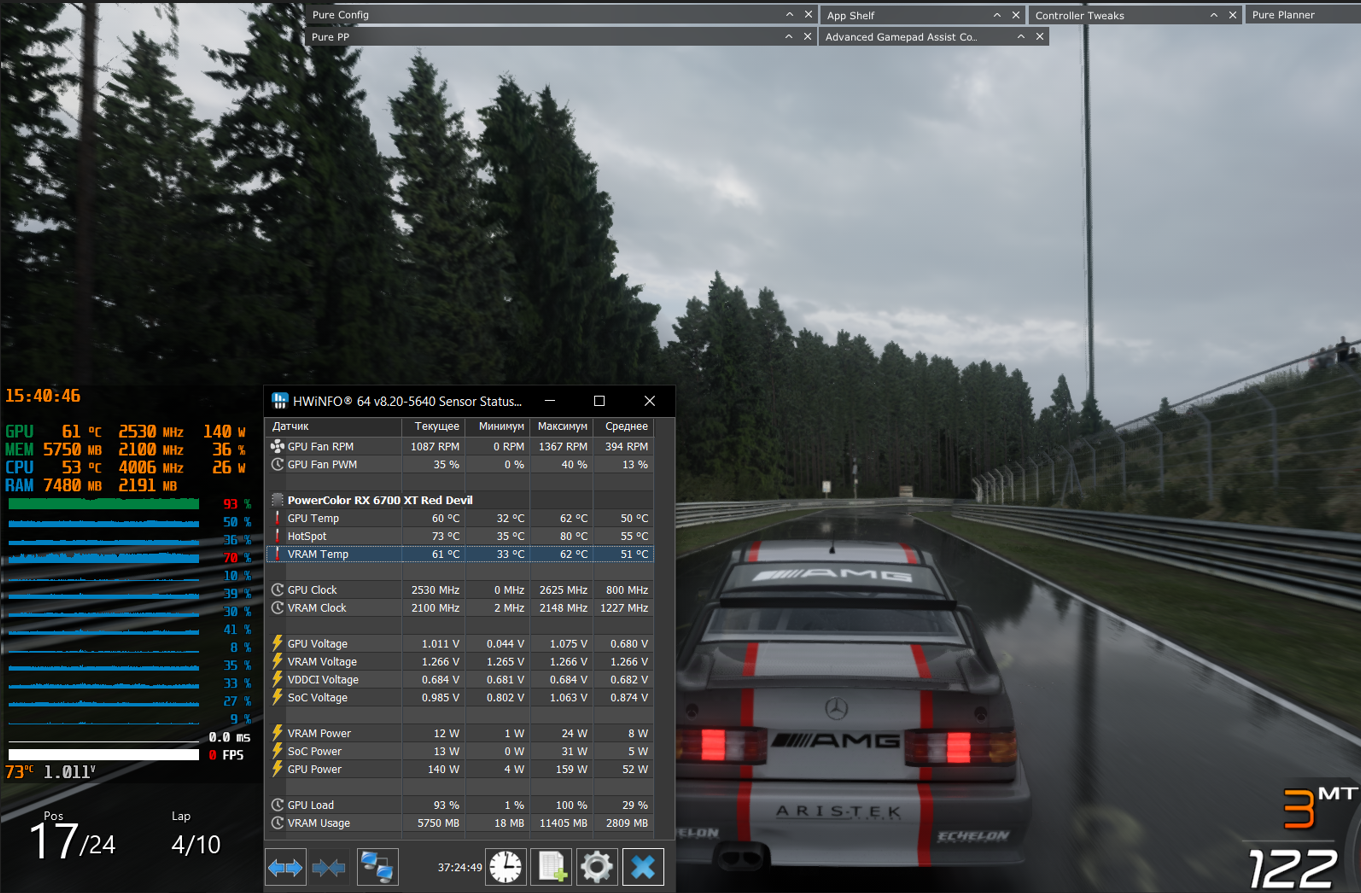Screen dimensions: 1361x893
Task: Select the VRAM Temp sensor row
Action: click(x=460, y=554)
